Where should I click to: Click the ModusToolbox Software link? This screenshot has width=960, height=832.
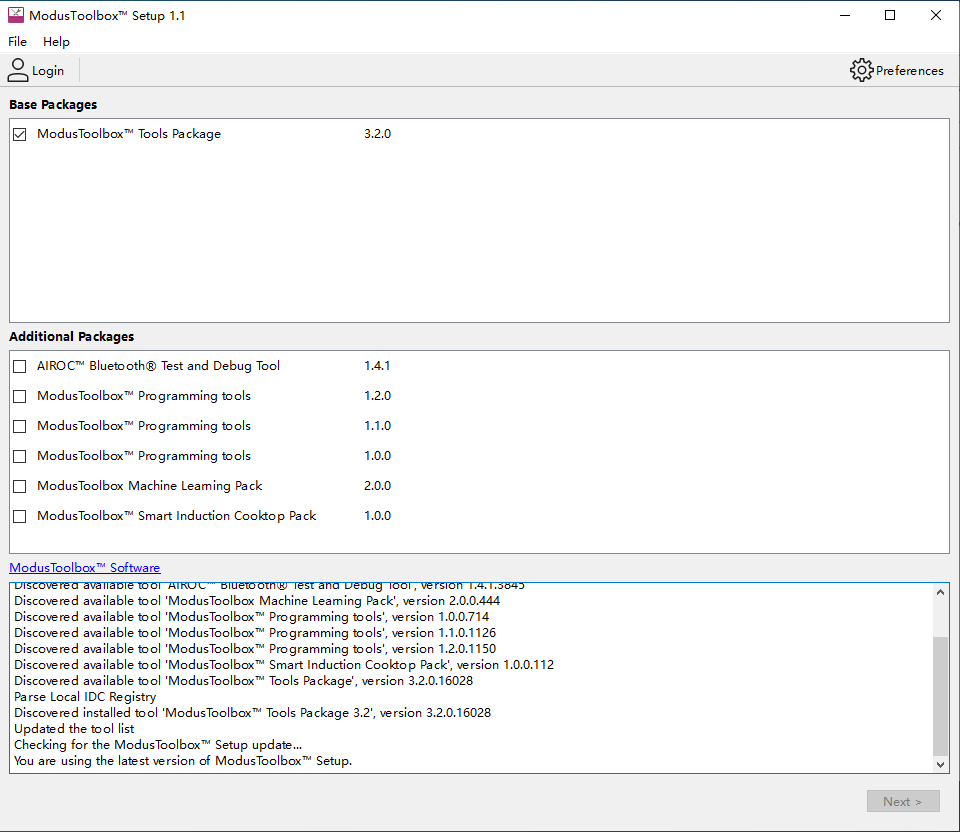(x=84, y=567)
